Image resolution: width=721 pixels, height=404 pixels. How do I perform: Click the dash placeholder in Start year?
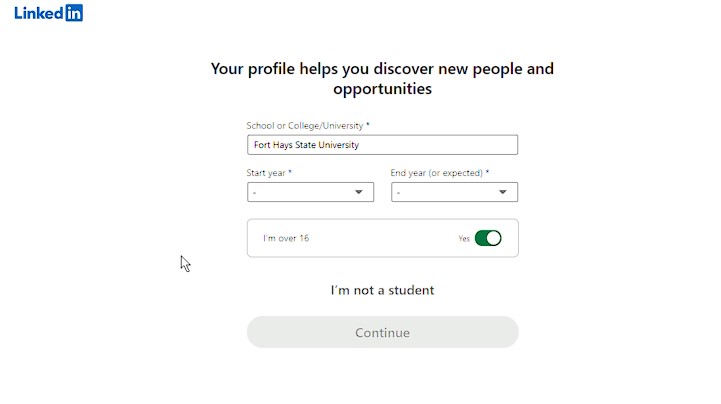coord(254,193)
